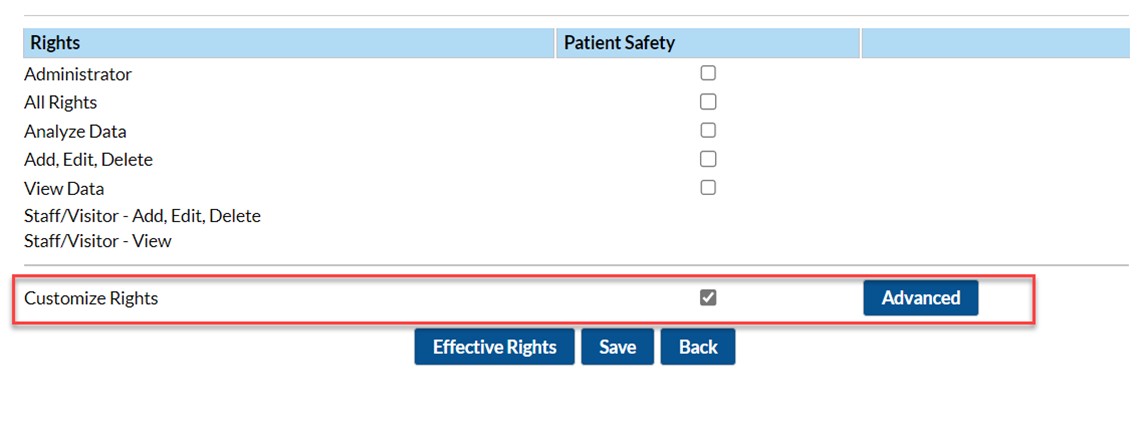Save the rights changes
The width and height of the screenshot is (1146, 430).
pyautogui.click(x=617, y=347)
